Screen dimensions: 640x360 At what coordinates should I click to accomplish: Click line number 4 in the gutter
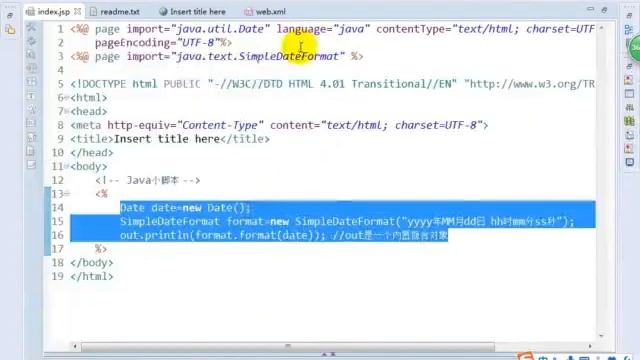[x=60, y=70]
